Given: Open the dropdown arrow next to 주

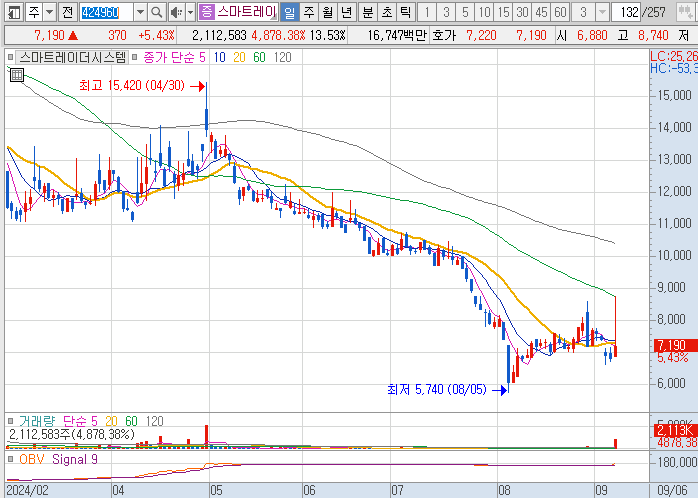Looking at the screenshot, I should tap(49, 12).
